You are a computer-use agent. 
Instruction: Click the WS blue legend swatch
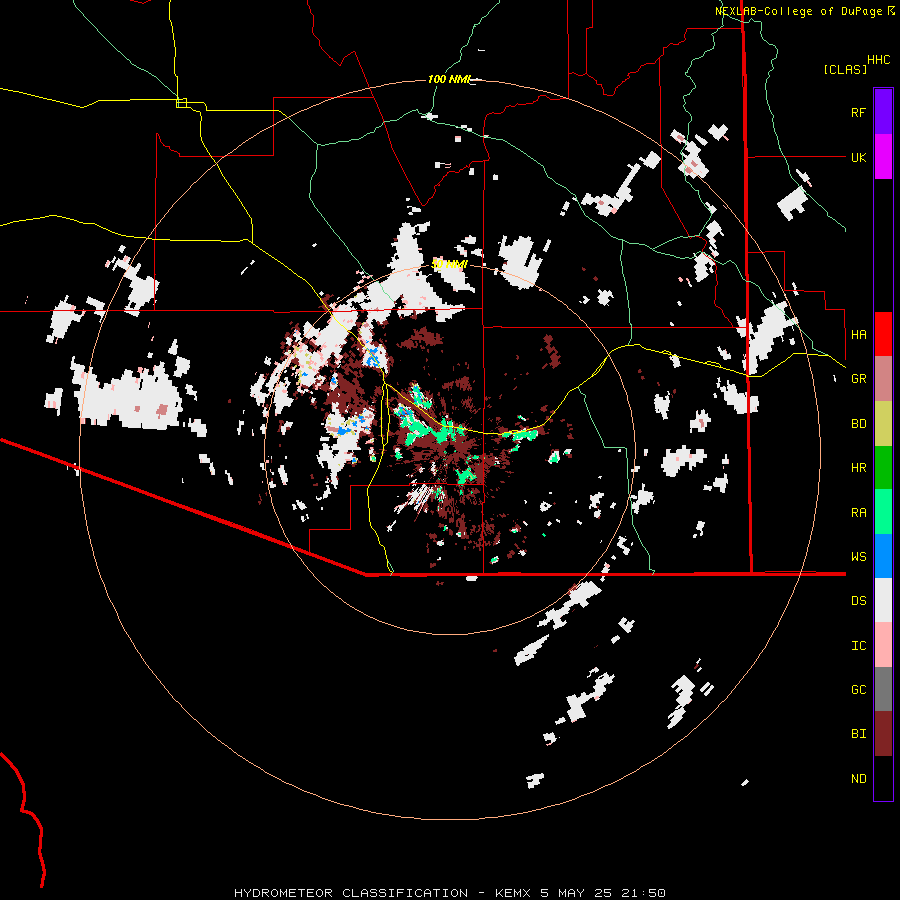pyautogui.click(x=883, y=556)
